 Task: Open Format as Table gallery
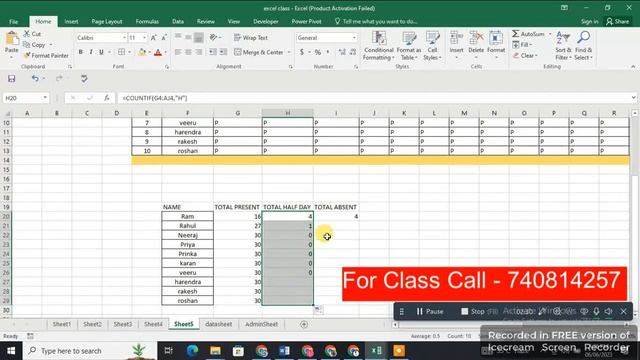409,46
